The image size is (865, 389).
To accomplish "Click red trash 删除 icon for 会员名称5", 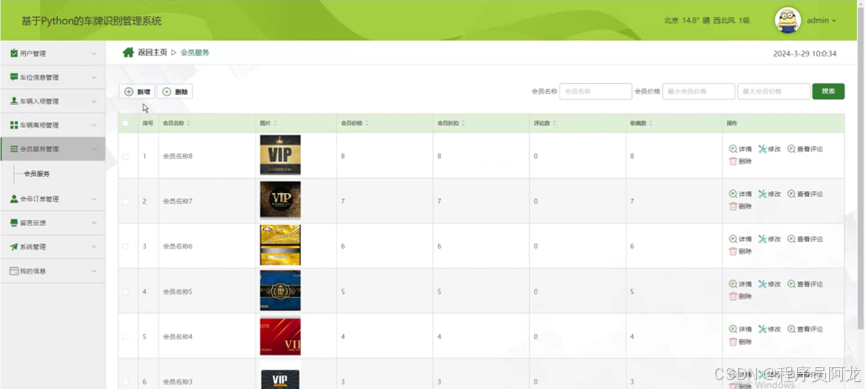I will click(x=733, y=296).
